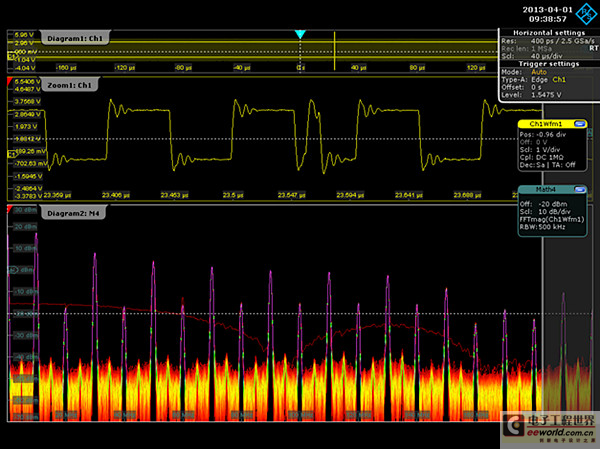Click the Rec len 1 MSa value
This screenshot has height=449, width=600.
541,49
